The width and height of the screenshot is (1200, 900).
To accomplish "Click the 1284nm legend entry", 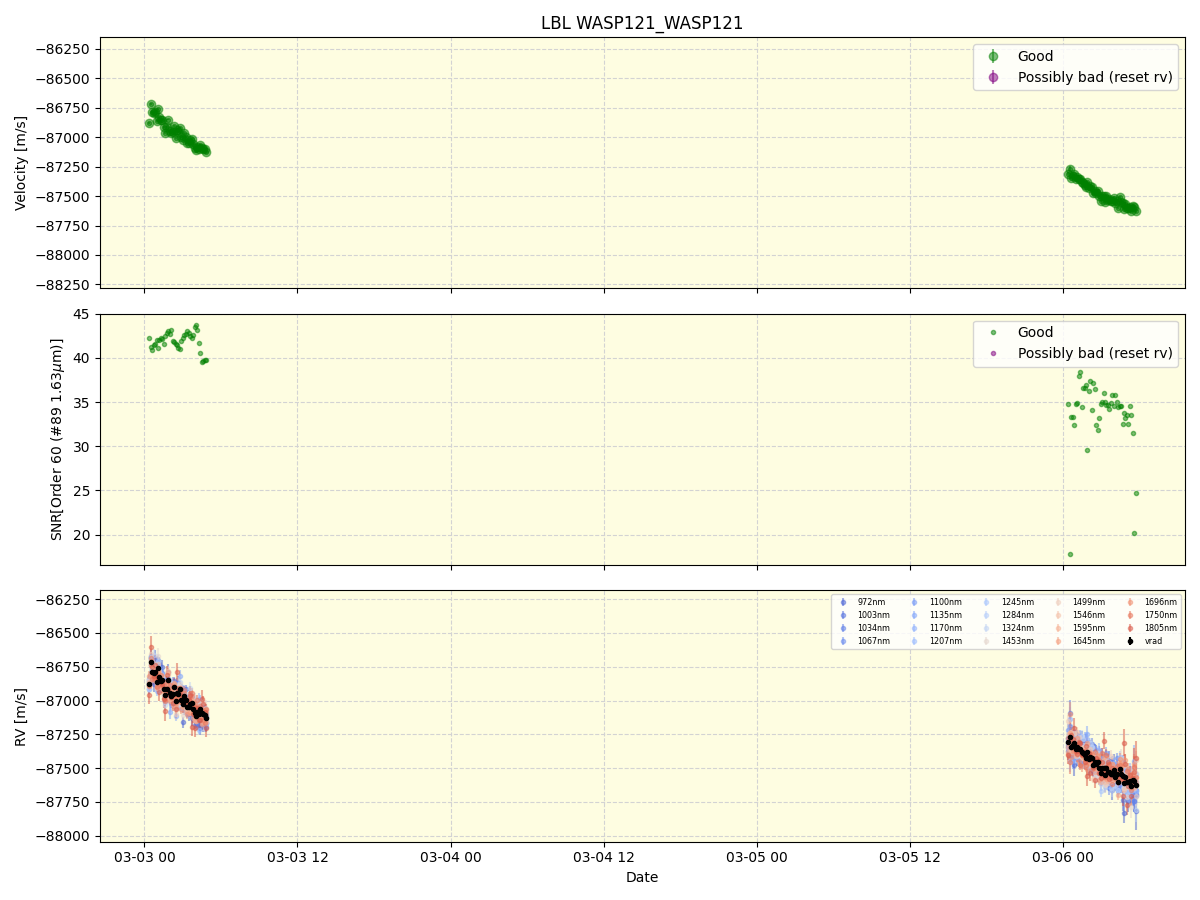I will pos(1008,615).
